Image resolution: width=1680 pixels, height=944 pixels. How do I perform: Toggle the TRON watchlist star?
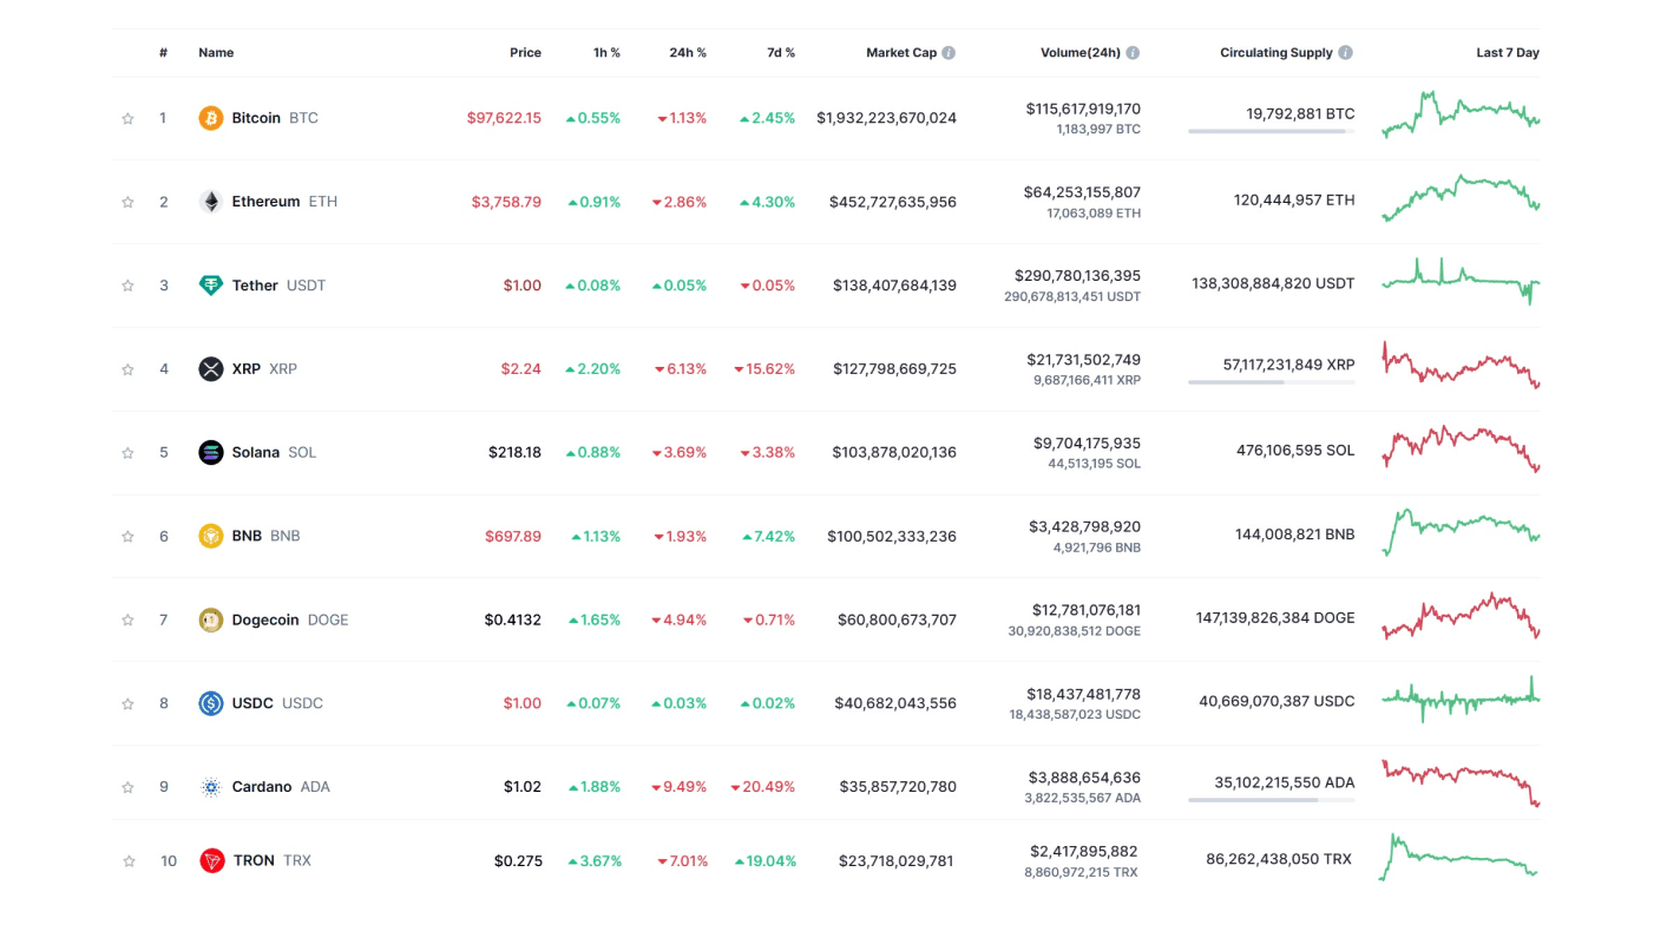point(129,861)
